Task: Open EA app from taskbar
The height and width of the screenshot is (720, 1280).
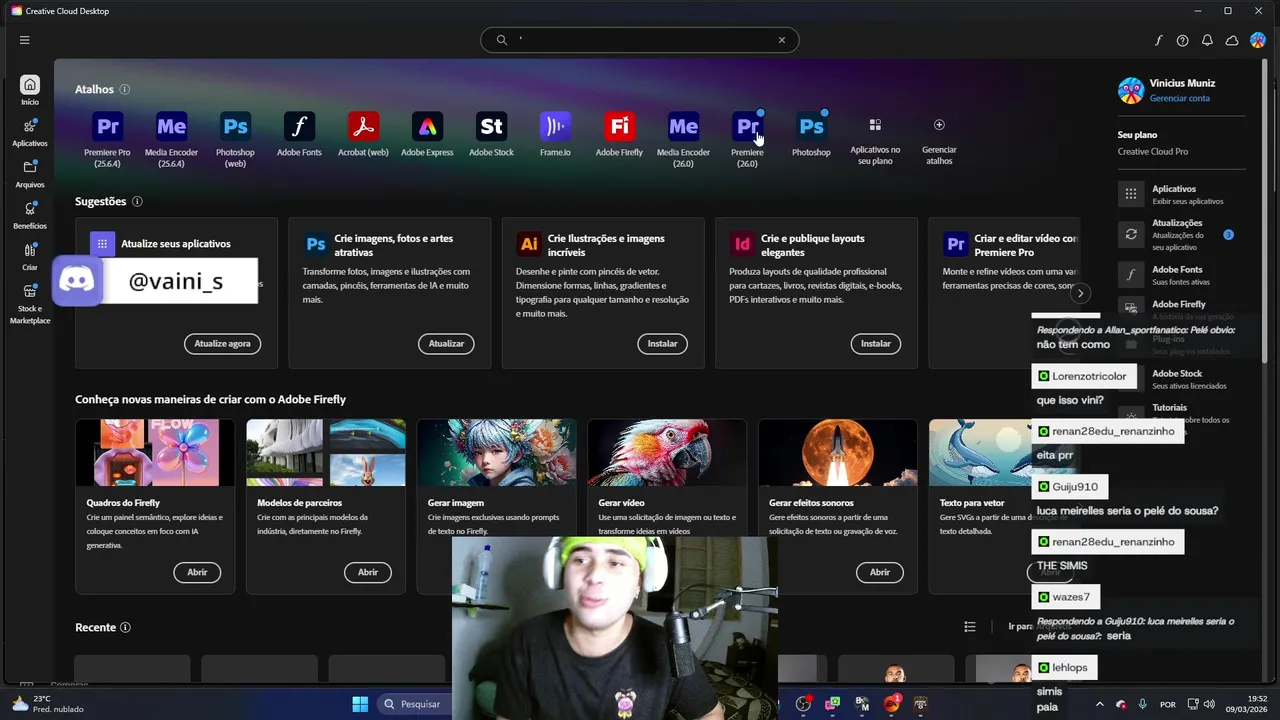Action: click(891, 704)
